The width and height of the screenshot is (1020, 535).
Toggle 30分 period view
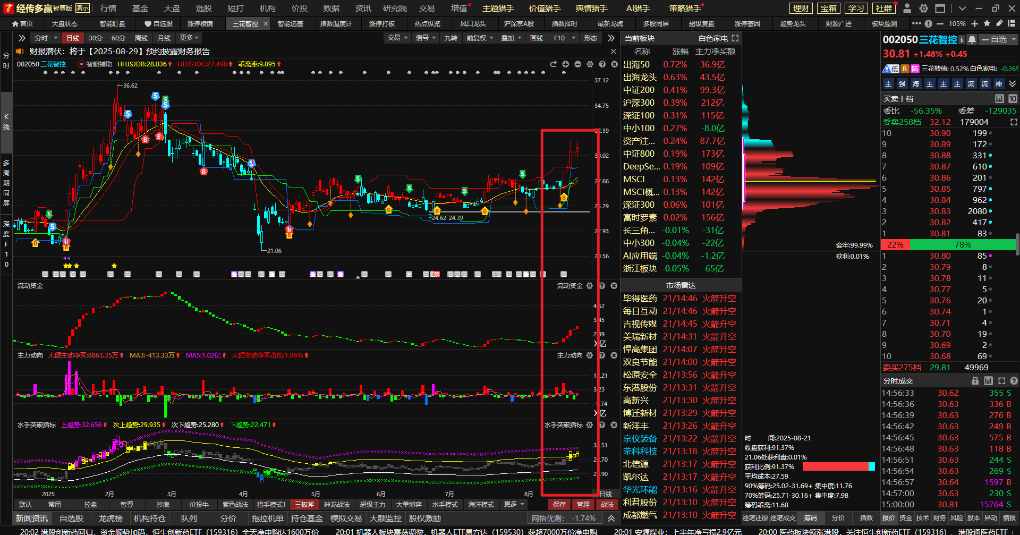[x=95, y=38]
